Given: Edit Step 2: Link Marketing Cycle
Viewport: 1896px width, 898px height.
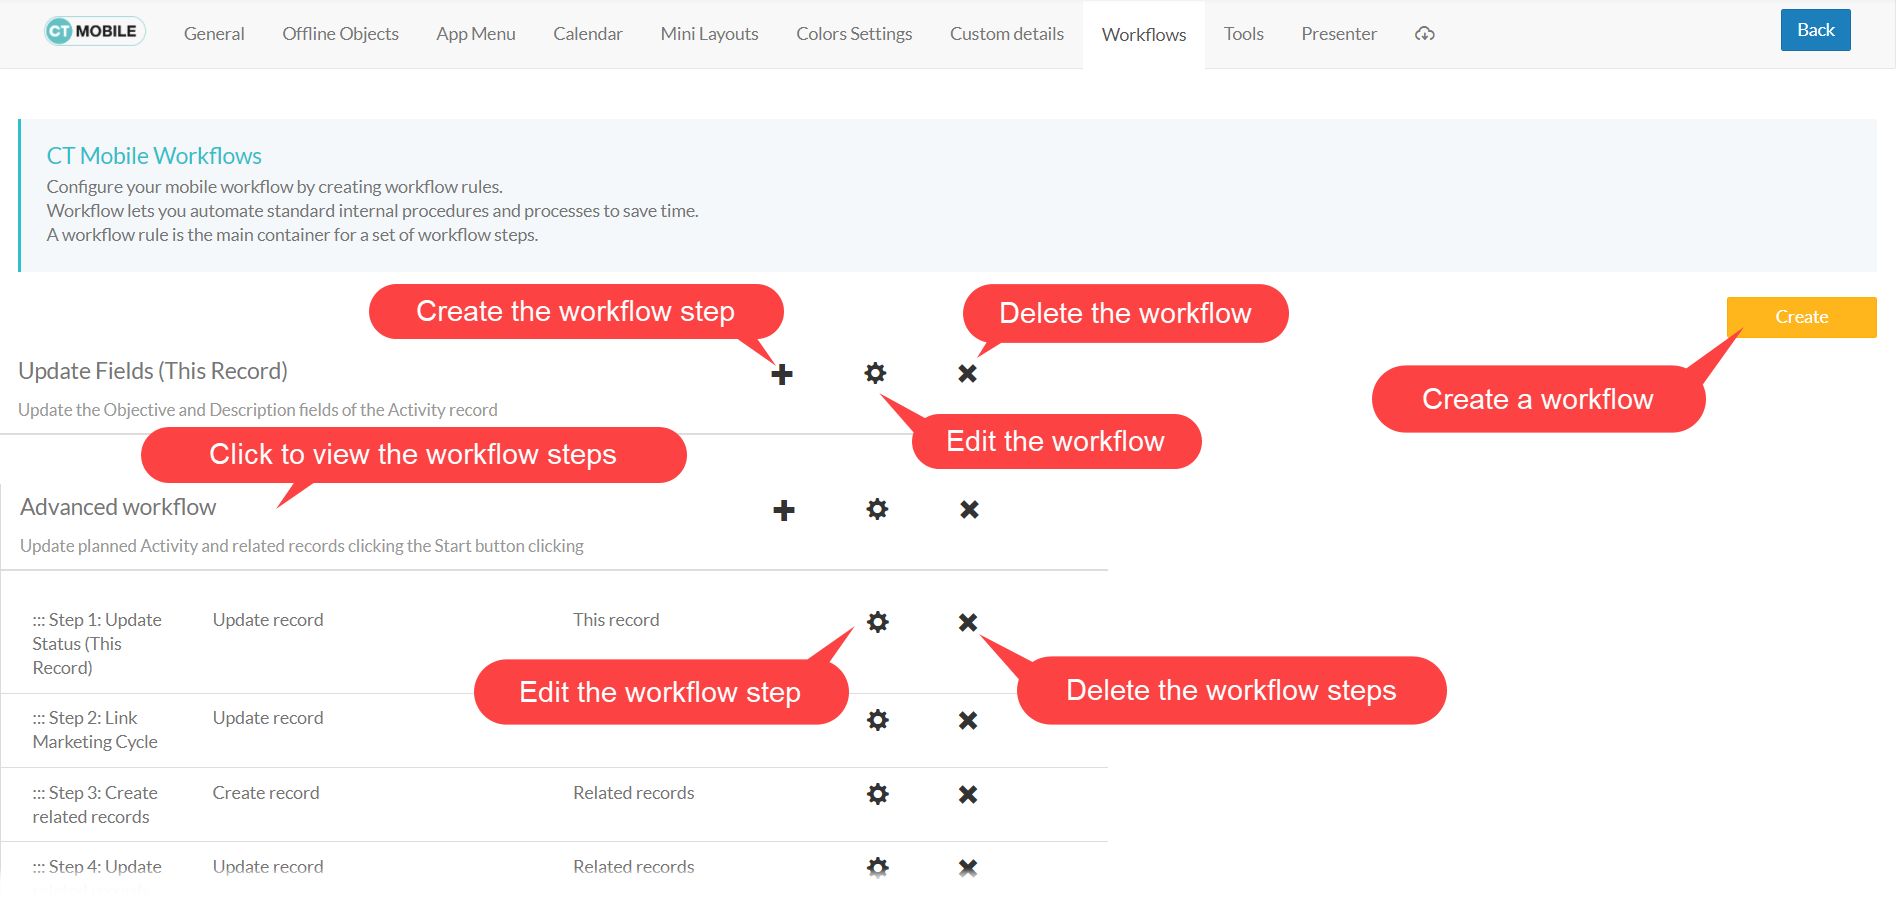Looking at the screenshot, I should 878,720.
